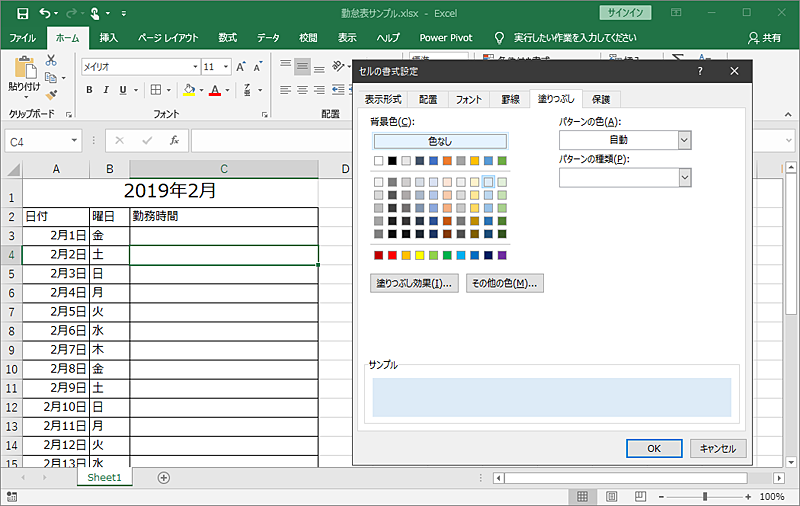Click the Name Box showing C4
Screen dimensions: 800x506
35,141
